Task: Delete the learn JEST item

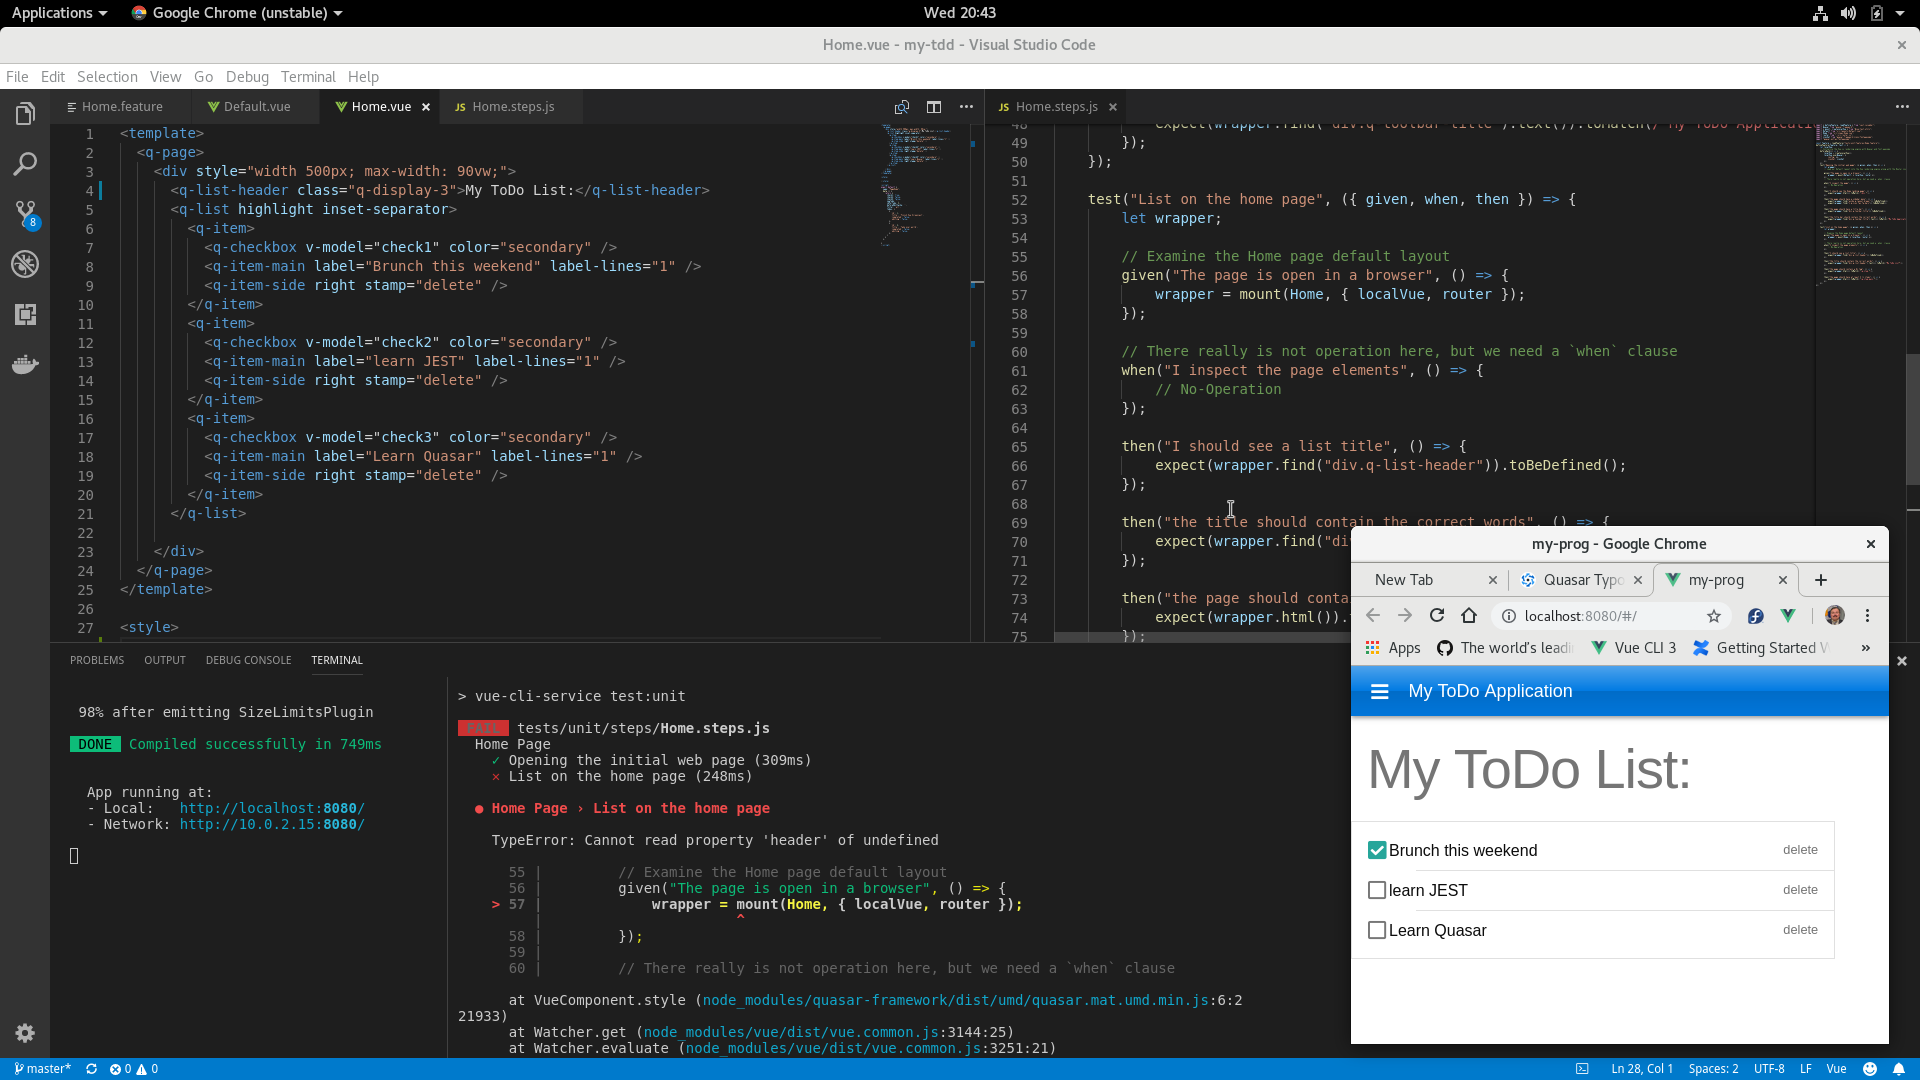Action: tap(1800, 890)
